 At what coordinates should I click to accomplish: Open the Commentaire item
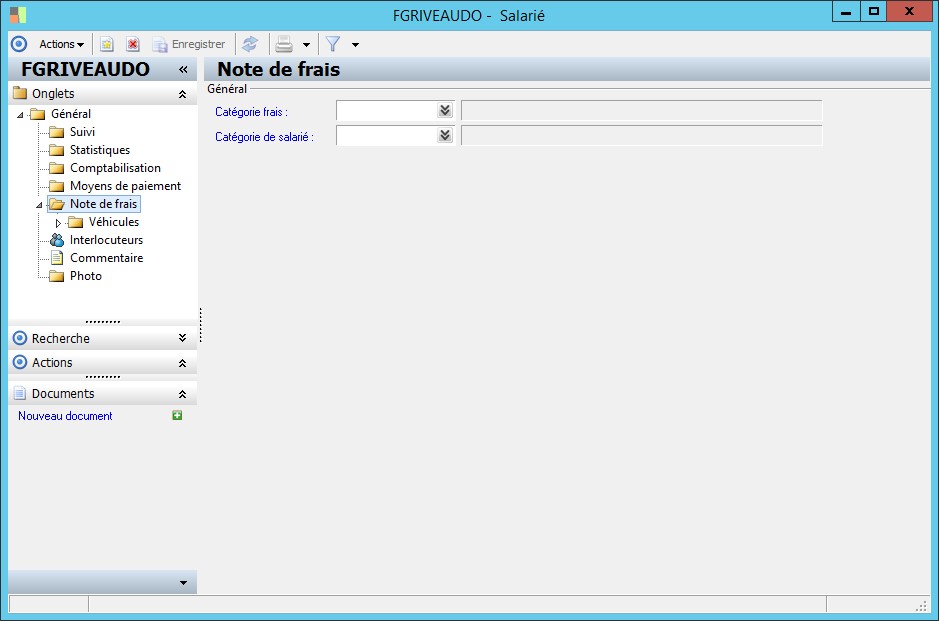tap(107, 258)
